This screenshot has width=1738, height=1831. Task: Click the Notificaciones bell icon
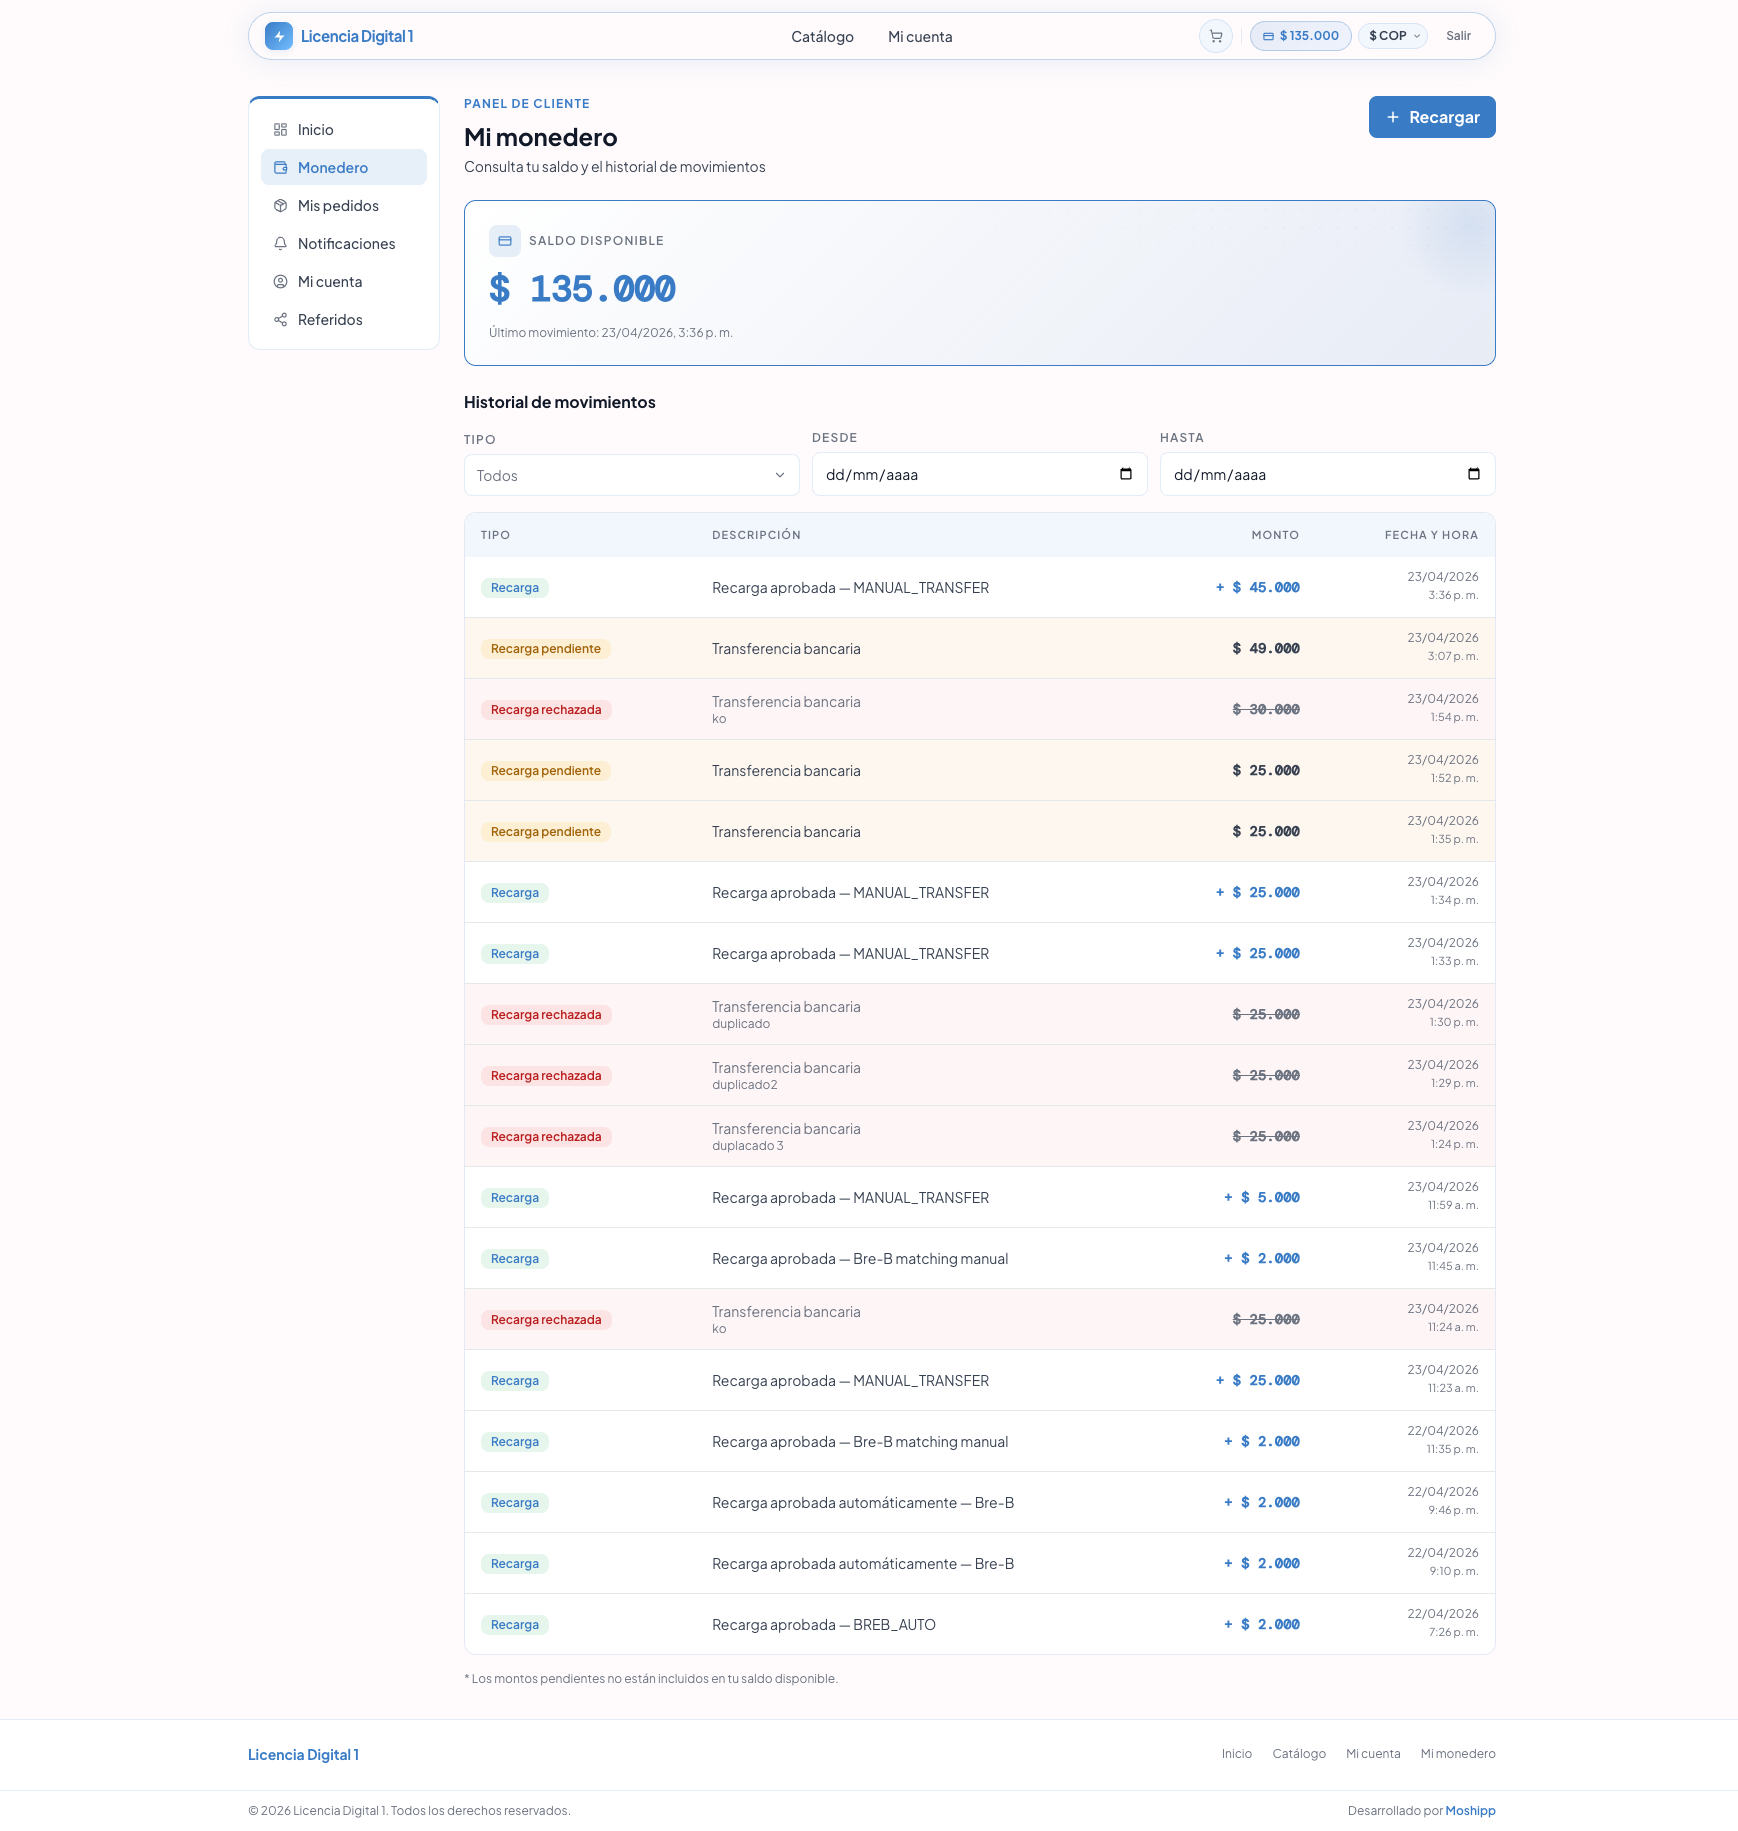click(x=280, y=244)
